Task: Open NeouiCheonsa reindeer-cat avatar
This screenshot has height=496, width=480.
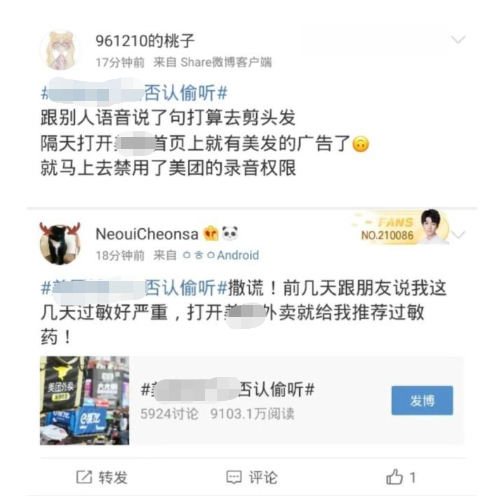Action: coord(60,243)
